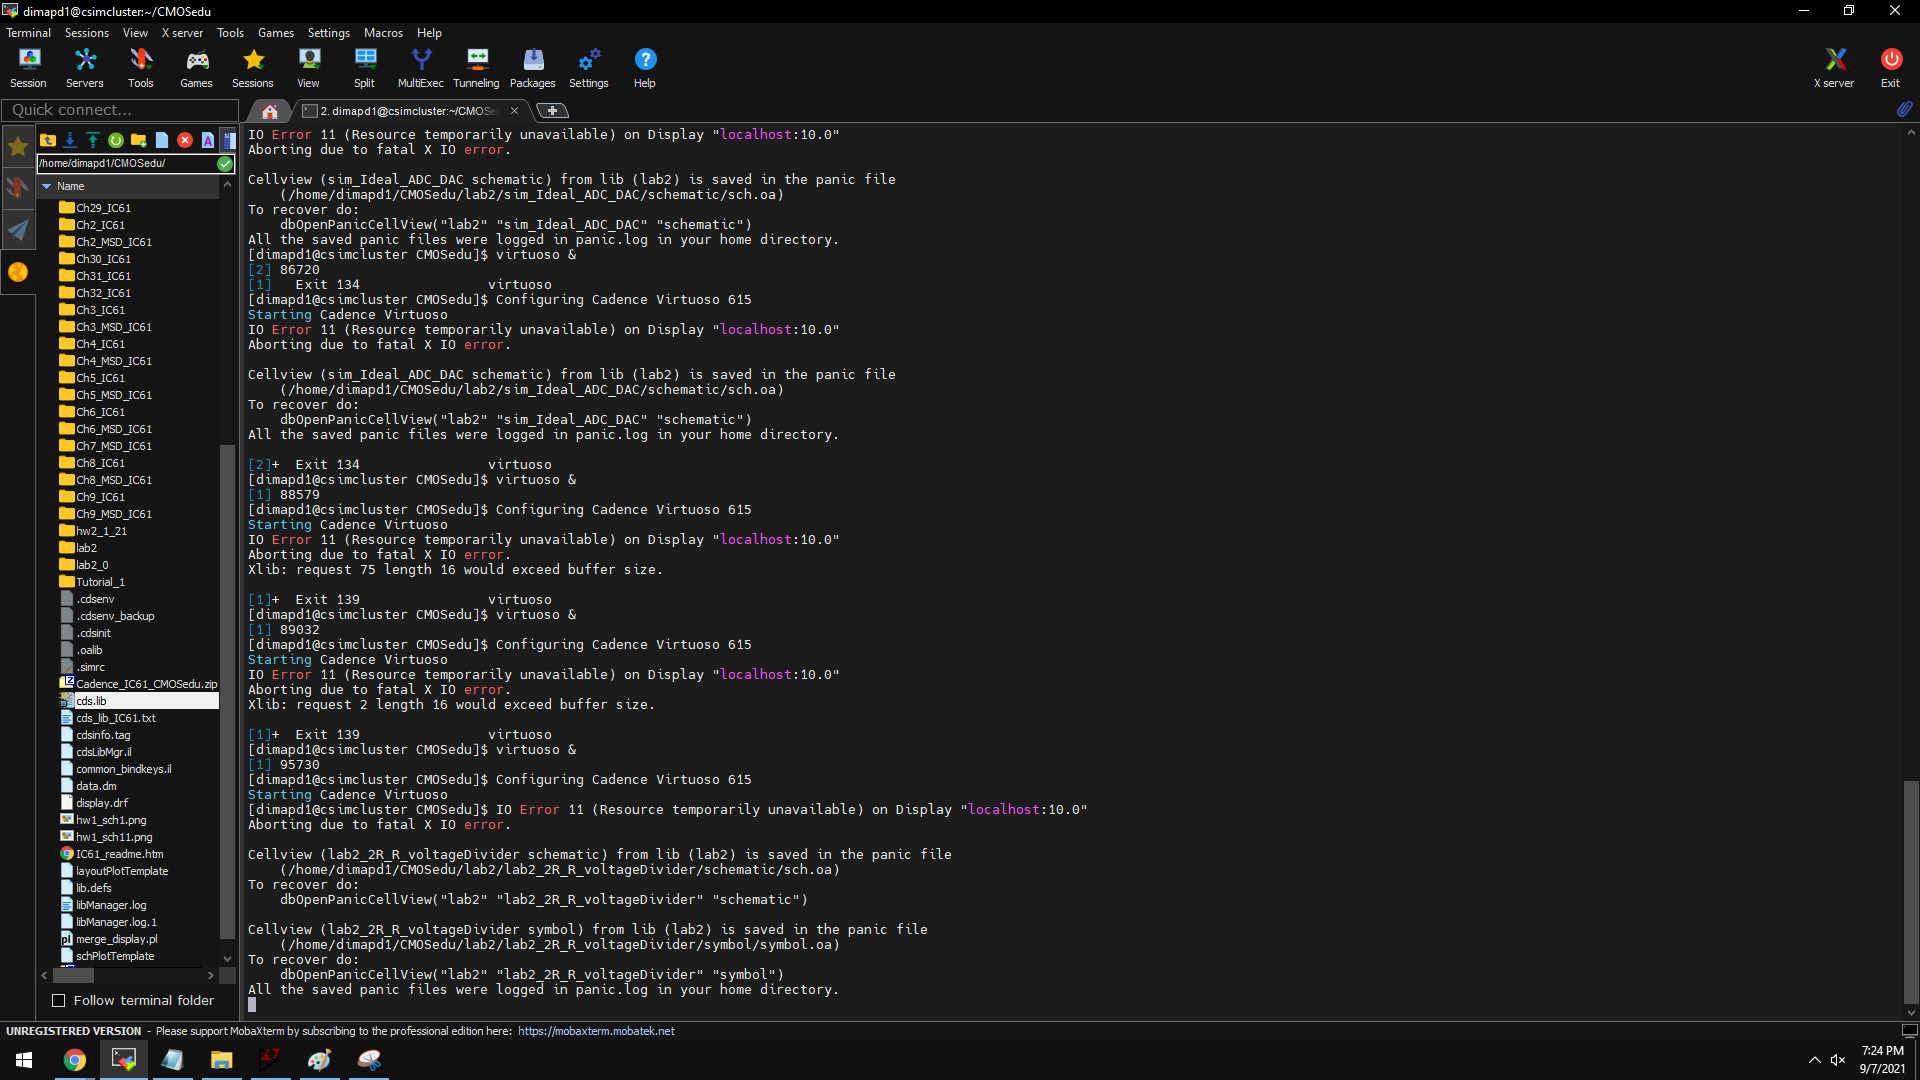Refresh the SFTP folder listing
The width and height of the screenshot is (1920, 1080).
(116, 140)
